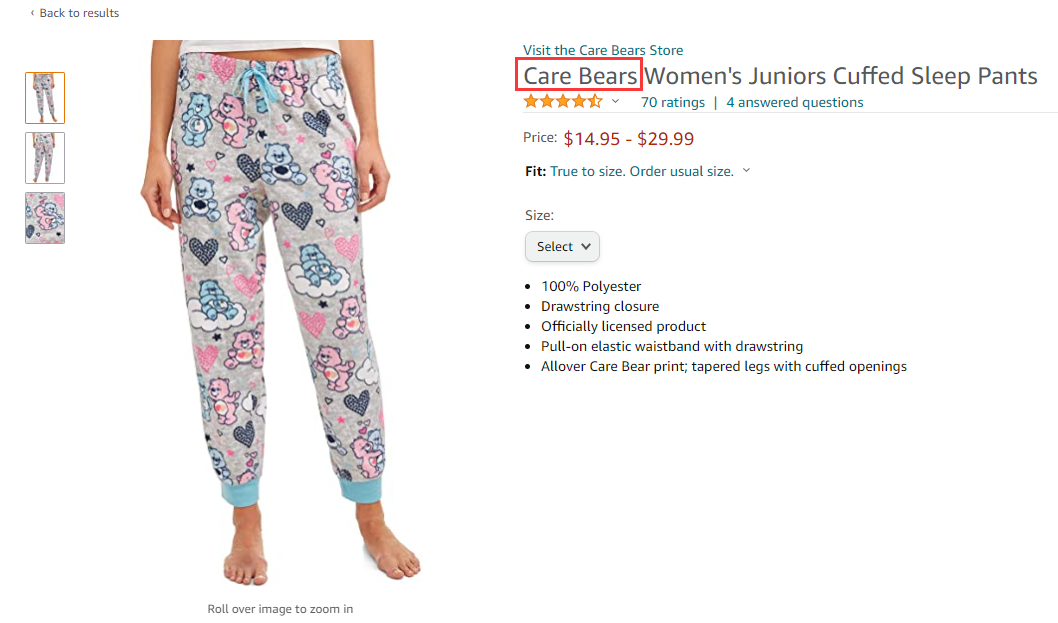Expand the chevron beside the star rating

coord(616,102)
